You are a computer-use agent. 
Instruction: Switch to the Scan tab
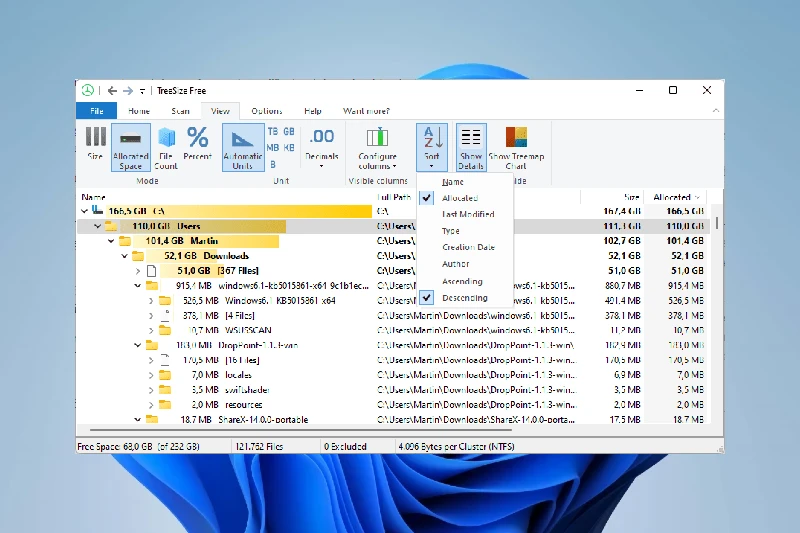(x=180, y=111)
